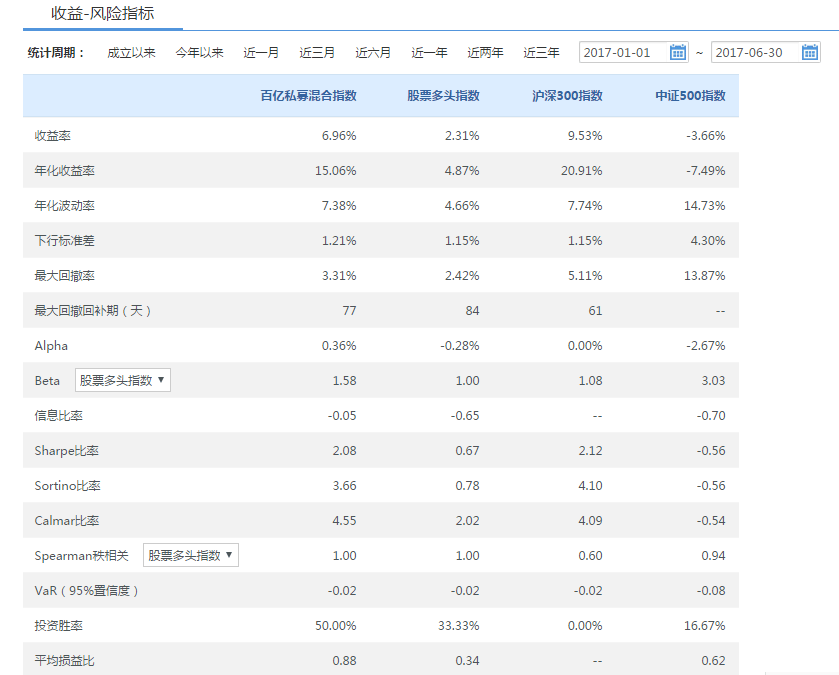Click the -0.08 VaR value

pos(711,590)
